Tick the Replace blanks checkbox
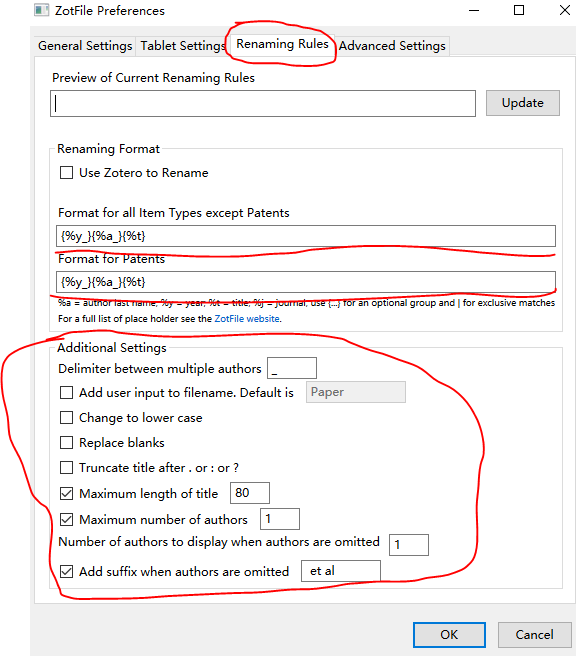Viewport: 576px width, 656px height. point(67,443)
